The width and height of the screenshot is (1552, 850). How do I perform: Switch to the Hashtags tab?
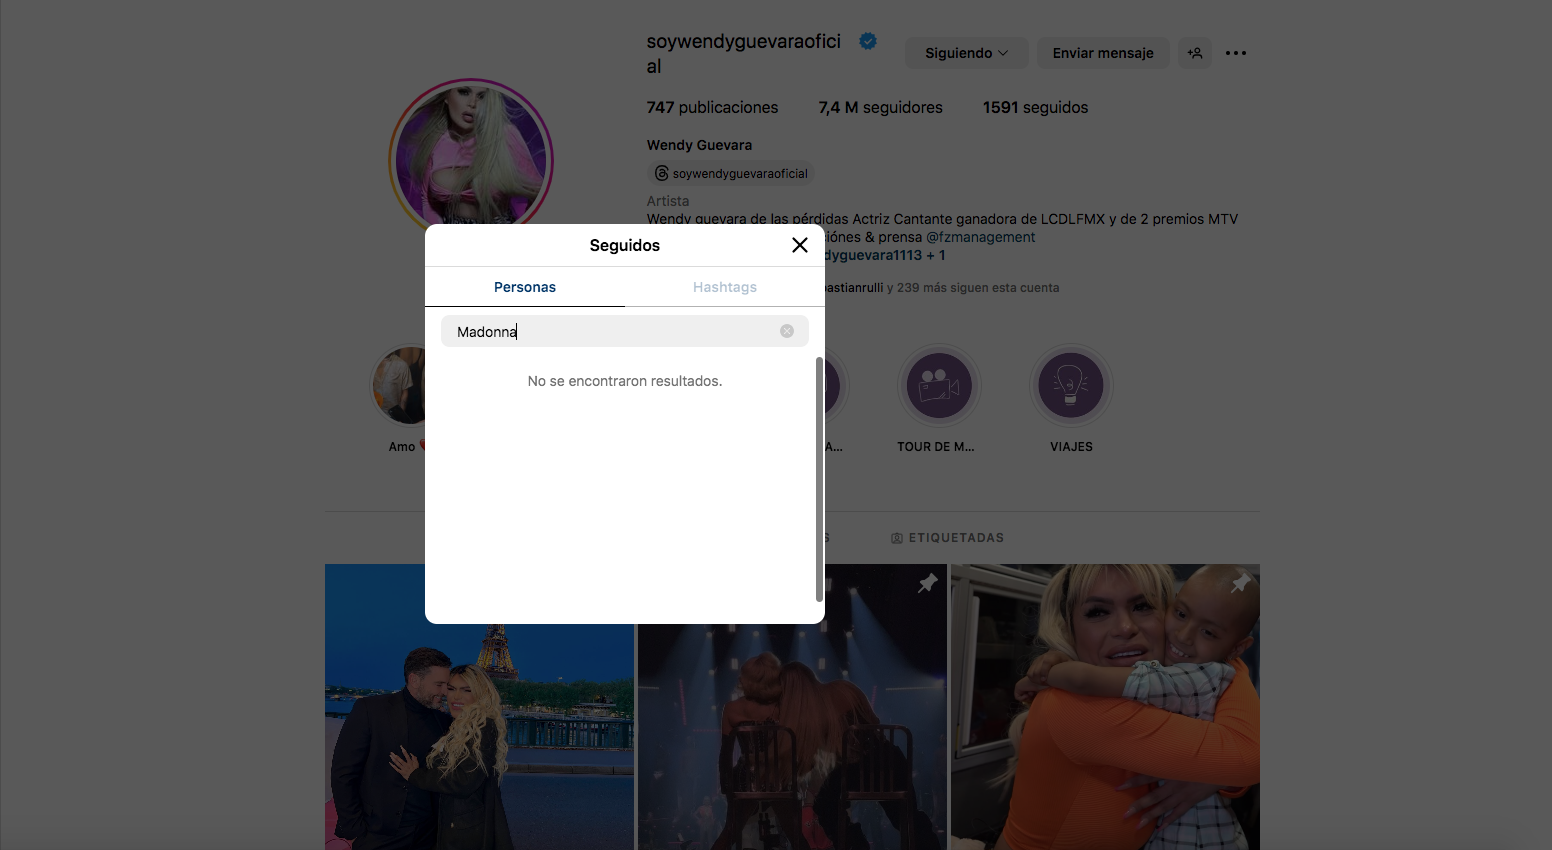coord(725,287)
